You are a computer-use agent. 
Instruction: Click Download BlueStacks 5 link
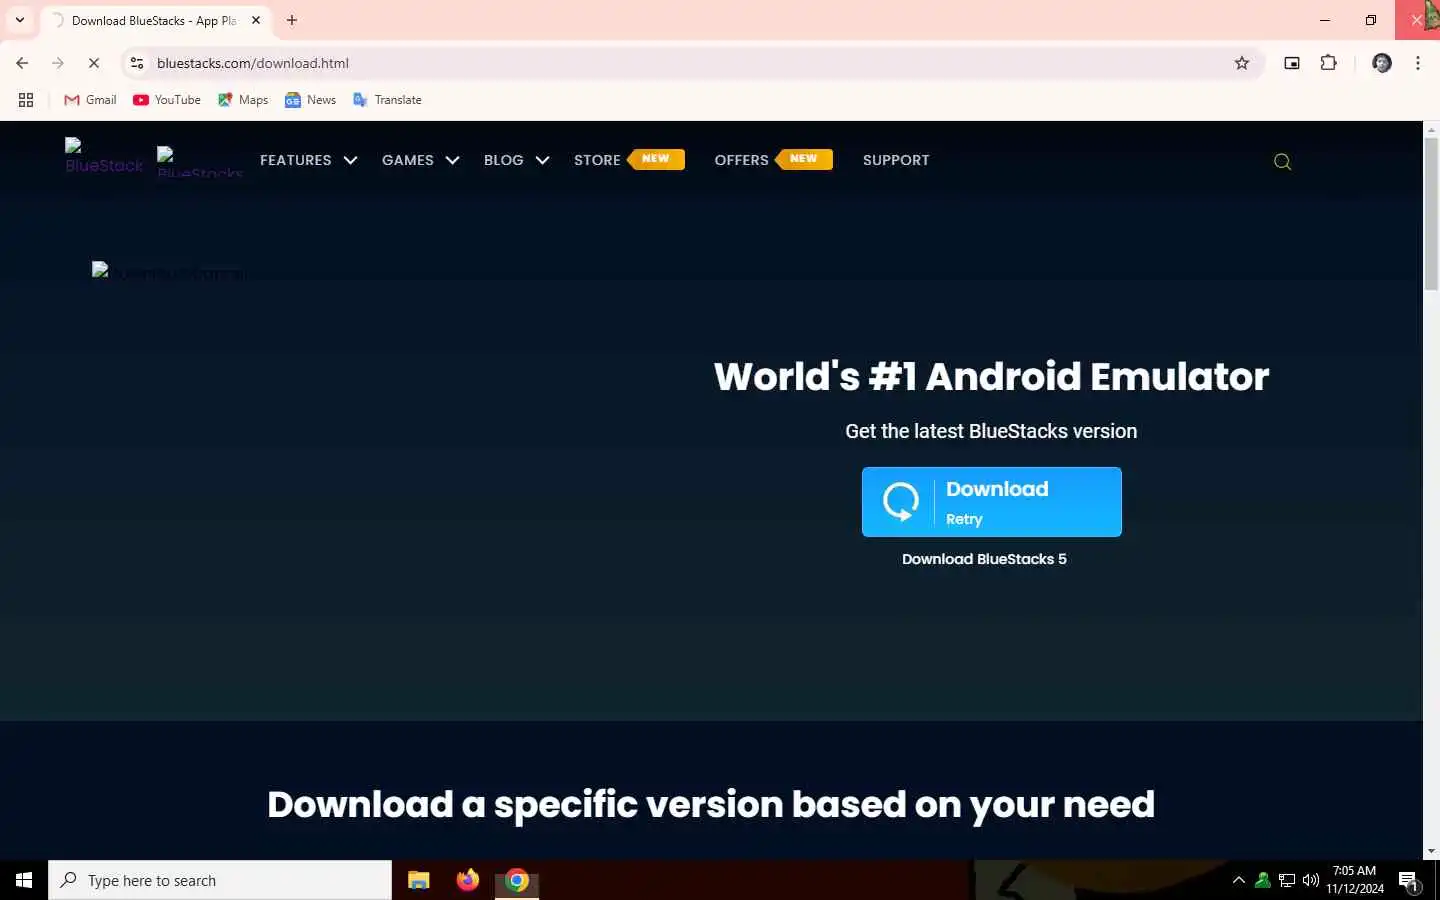(984, 559)
